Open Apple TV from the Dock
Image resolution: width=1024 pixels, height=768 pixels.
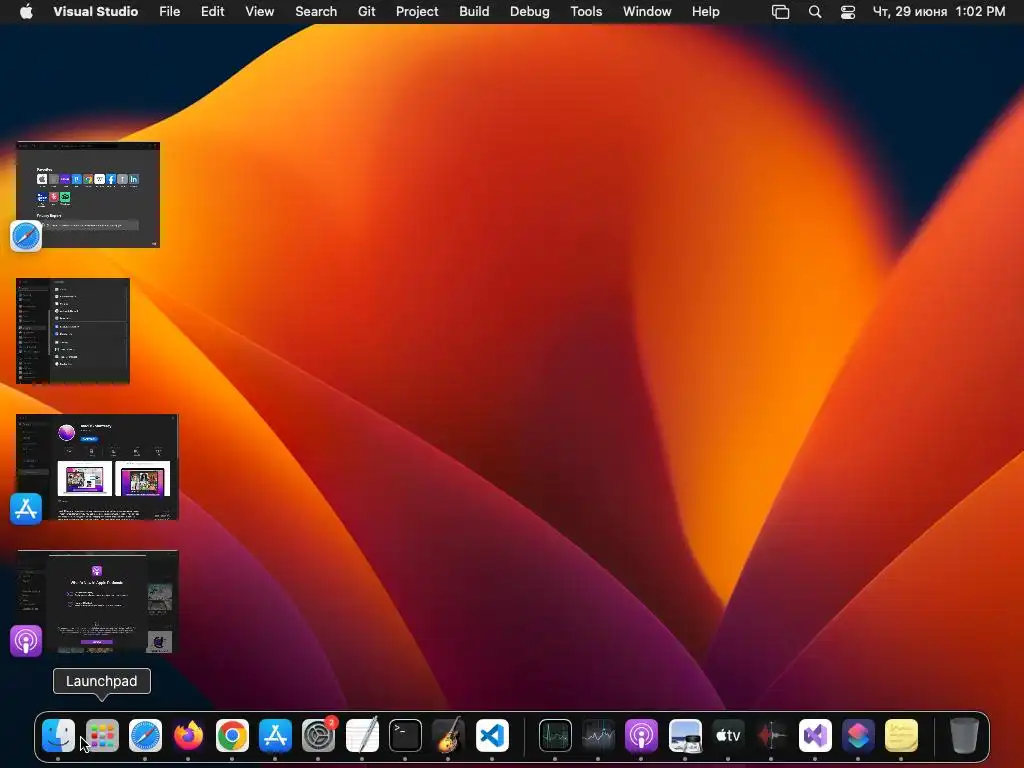pyautogui.click(x=728, y=735)
